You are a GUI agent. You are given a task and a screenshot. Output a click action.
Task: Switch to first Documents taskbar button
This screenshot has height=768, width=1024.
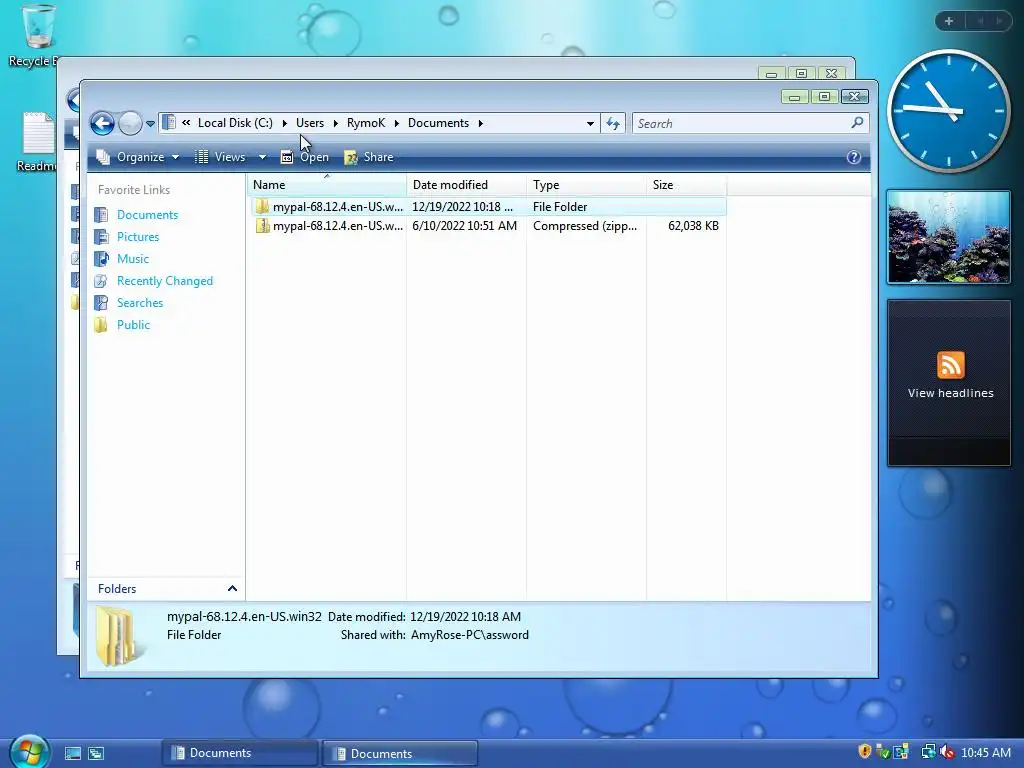pos(240,753)
